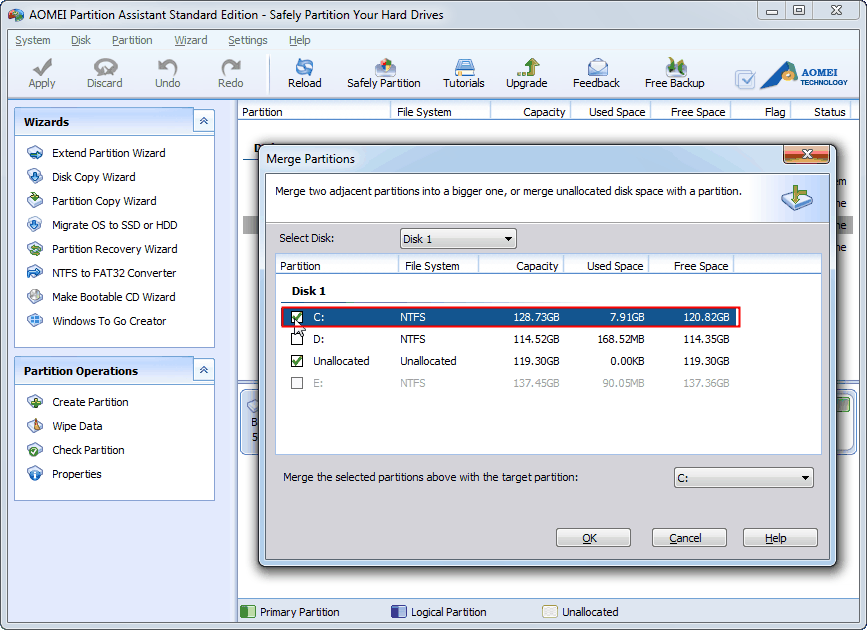Click dialog File System column header
This screenshot has height=630, width=867.
point(438,266)
